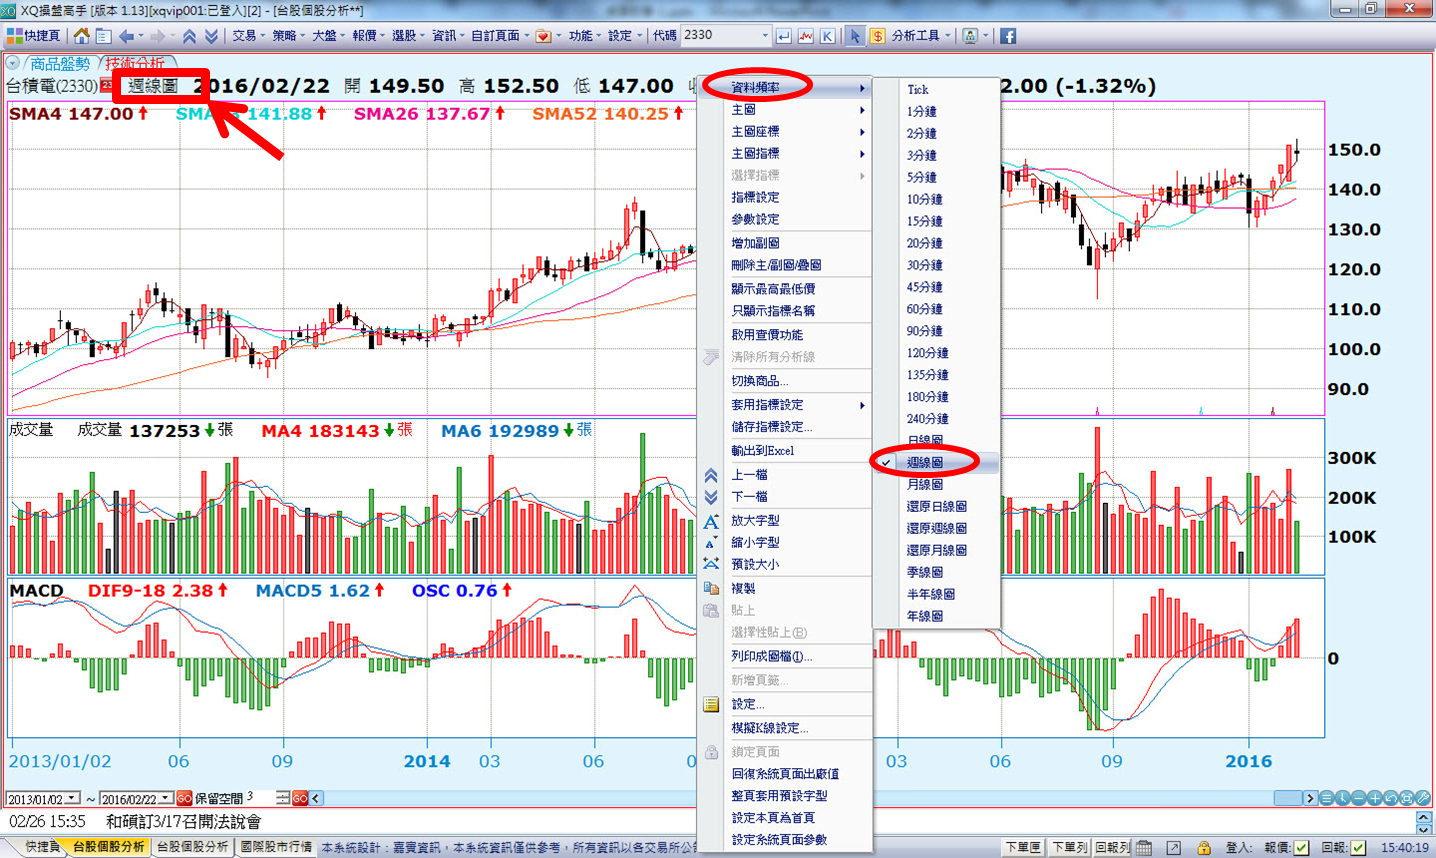Select the 月線圖 frequency option
1436x858 pixels.
click(937, 484)
